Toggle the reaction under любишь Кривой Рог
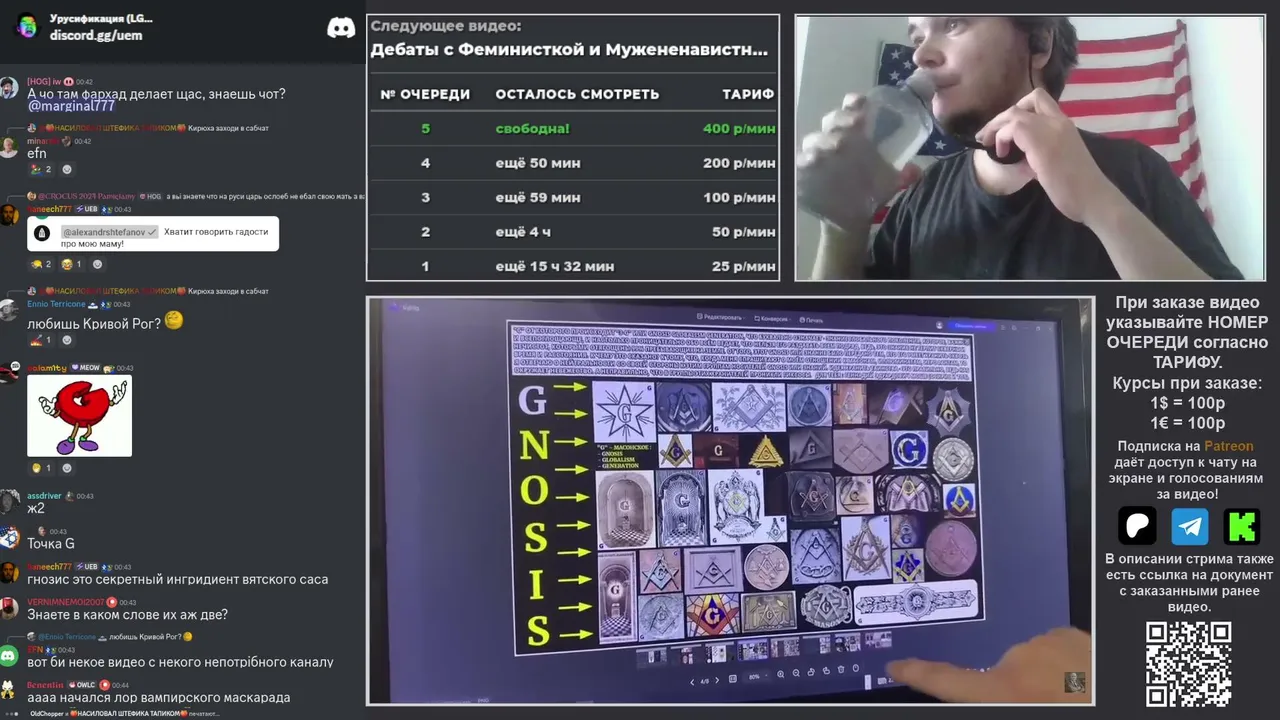 coord(41,340)
